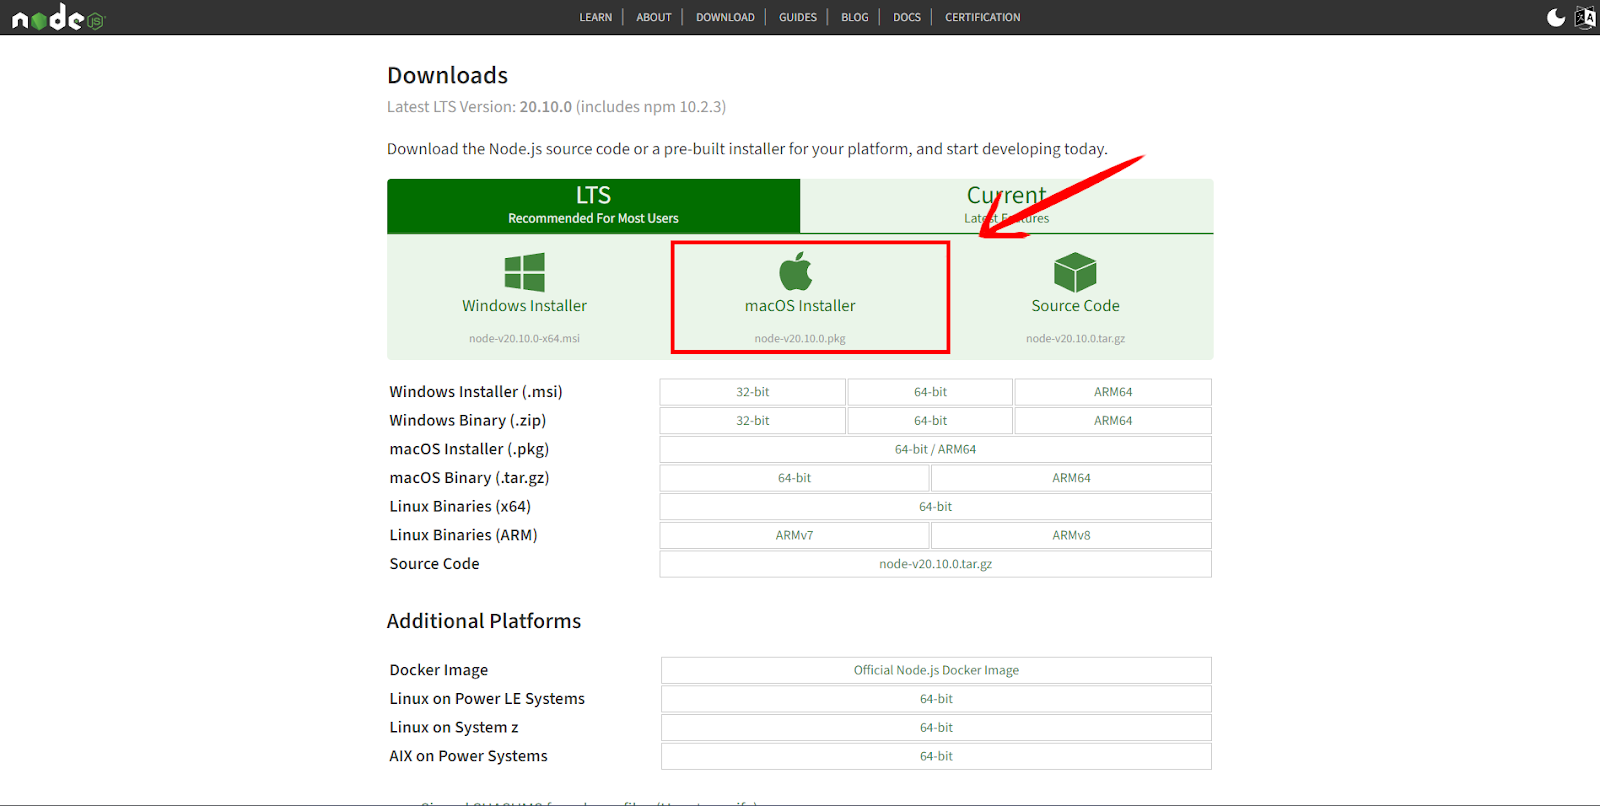Click the Windows logo icon
This screenshot has height=806, width=1600.
pos(525,272)
